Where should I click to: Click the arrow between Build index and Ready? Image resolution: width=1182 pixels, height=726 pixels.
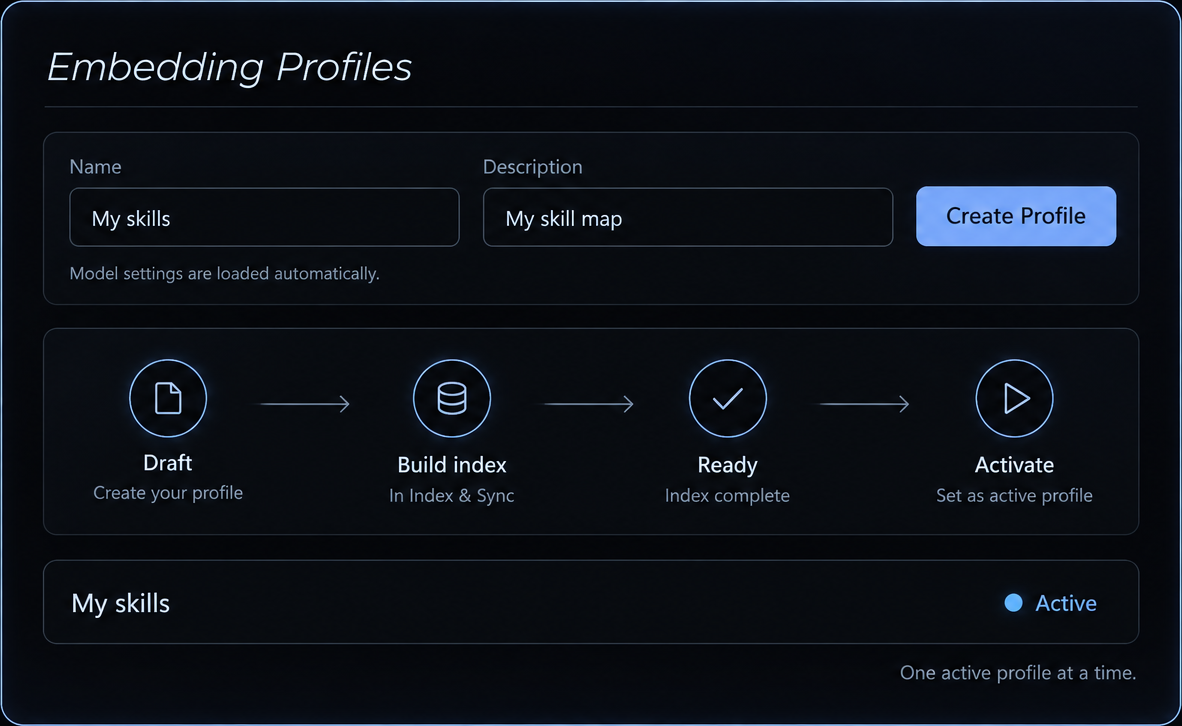click(x=589, y=404)
